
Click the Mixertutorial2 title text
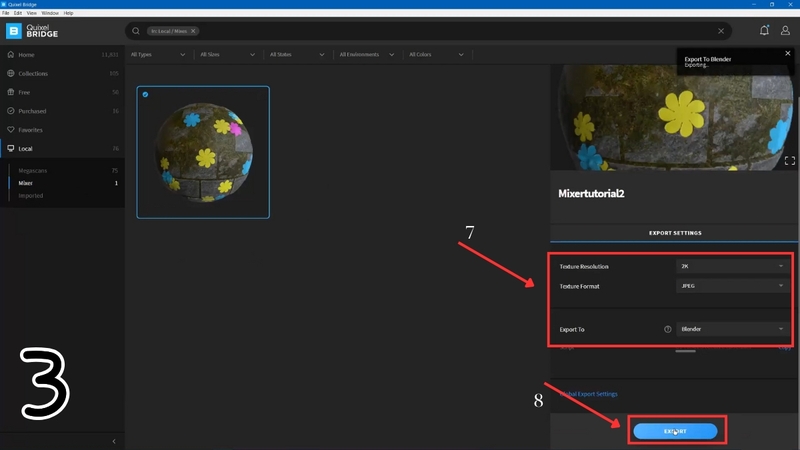591,193
